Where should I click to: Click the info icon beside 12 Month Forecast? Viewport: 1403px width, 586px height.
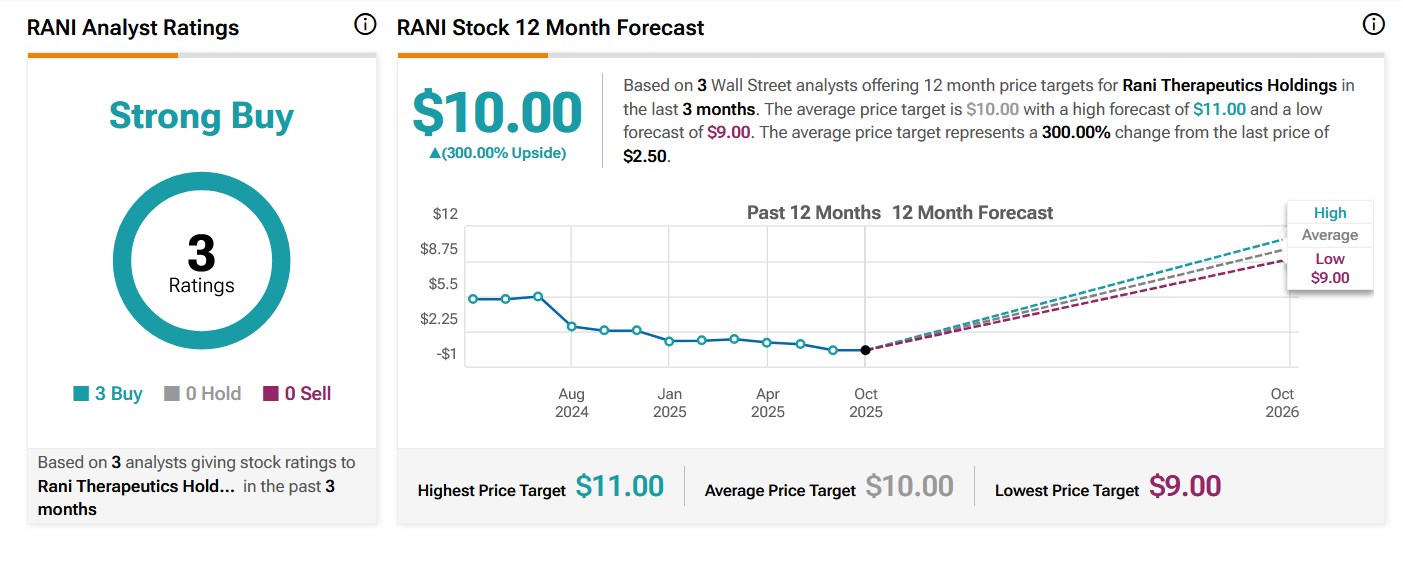(x=1374, y=25)
